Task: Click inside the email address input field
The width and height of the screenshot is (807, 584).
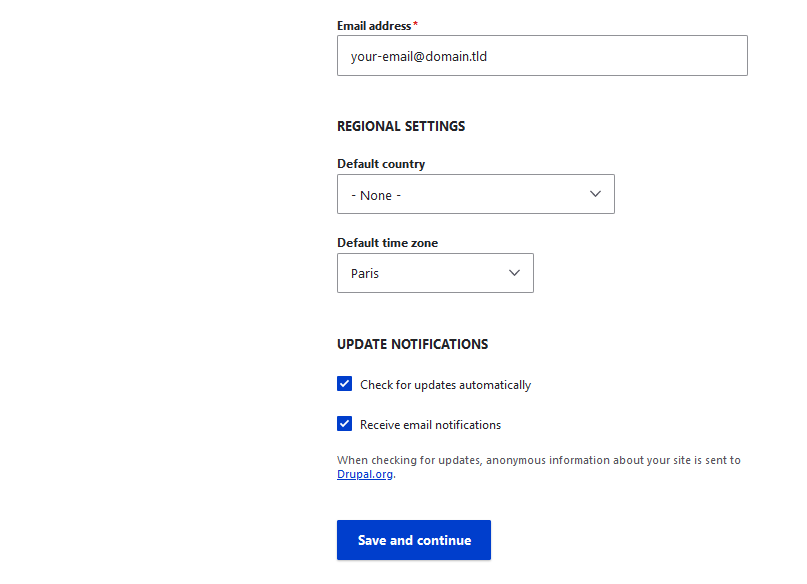Action: coord(542,55)
